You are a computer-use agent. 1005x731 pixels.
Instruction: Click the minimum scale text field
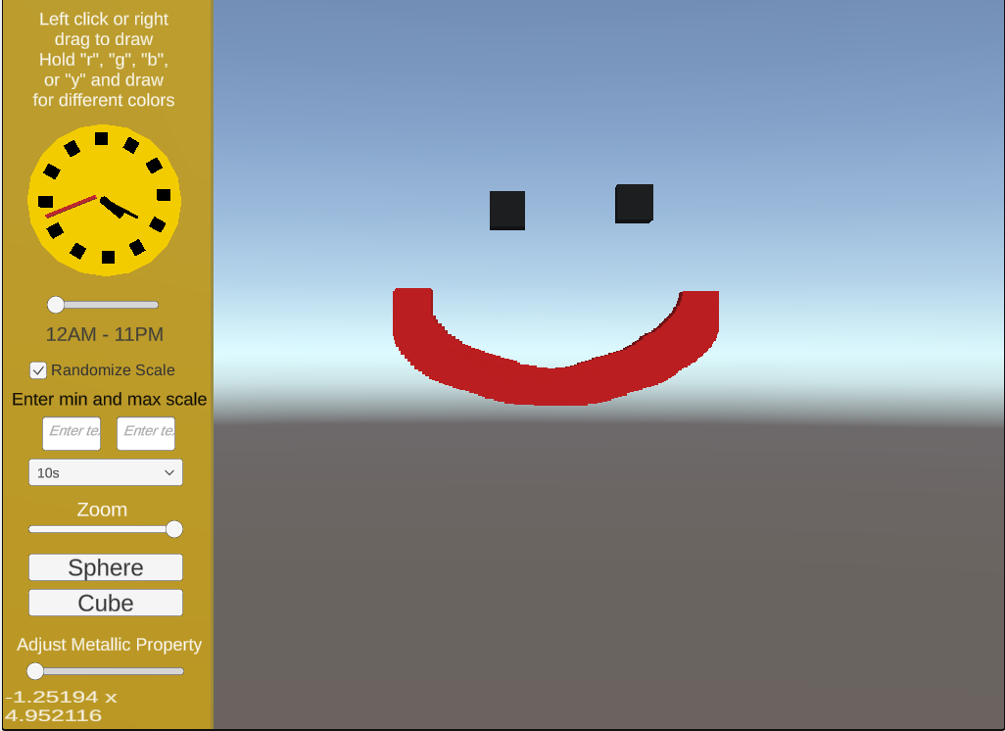tap(71, 433)
